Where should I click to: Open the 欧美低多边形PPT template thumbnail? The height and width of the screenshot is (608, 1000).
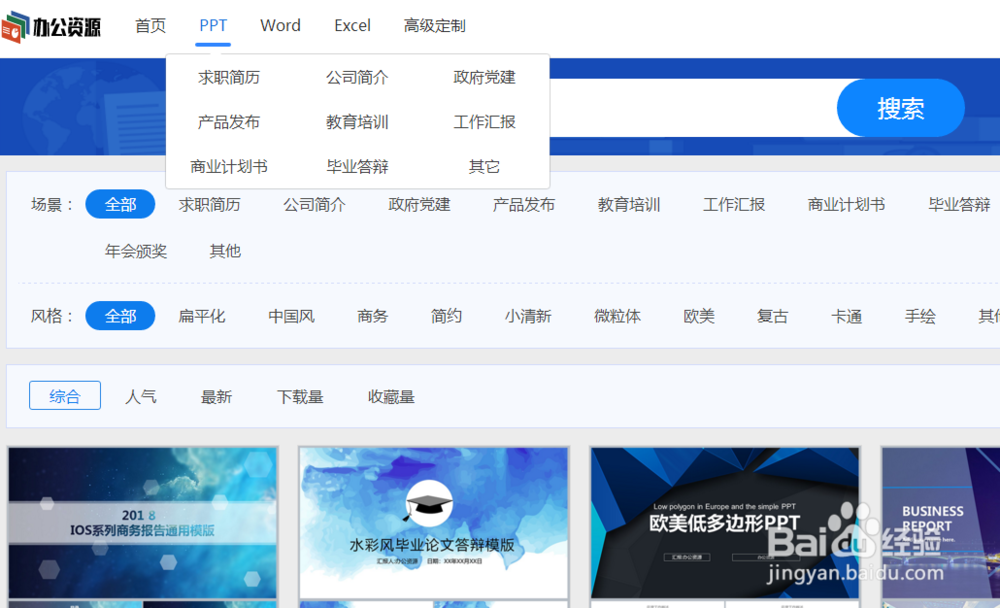[x=724, y=523]
